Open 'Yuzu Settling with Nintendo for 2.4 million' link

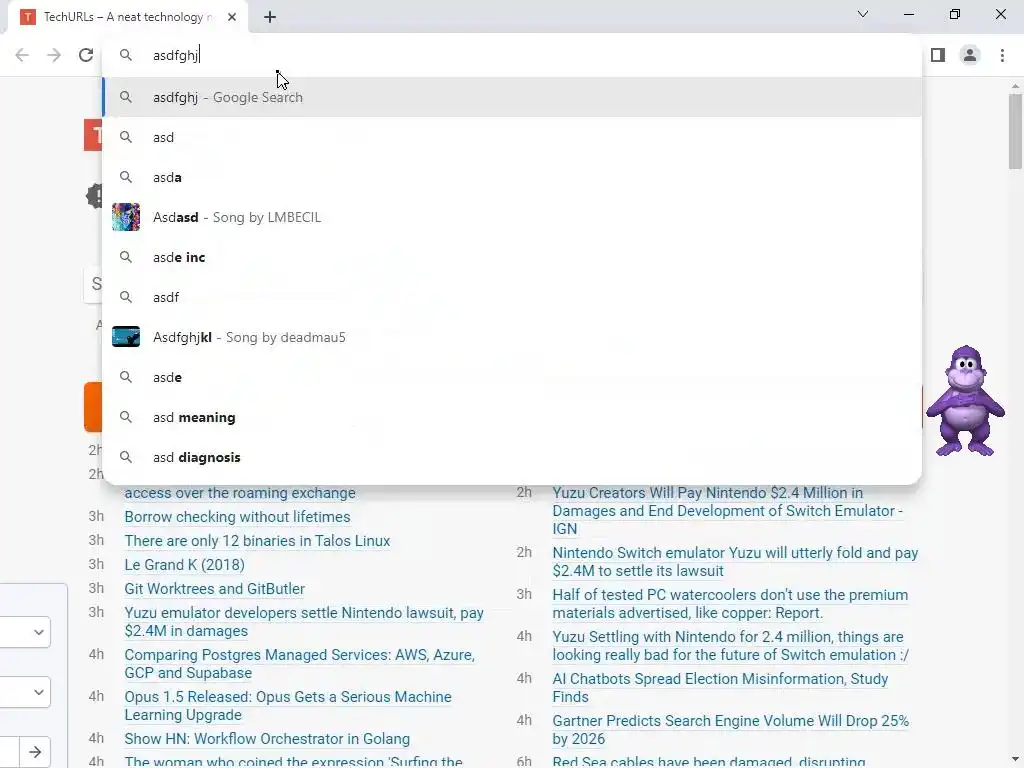pos(730,645)
